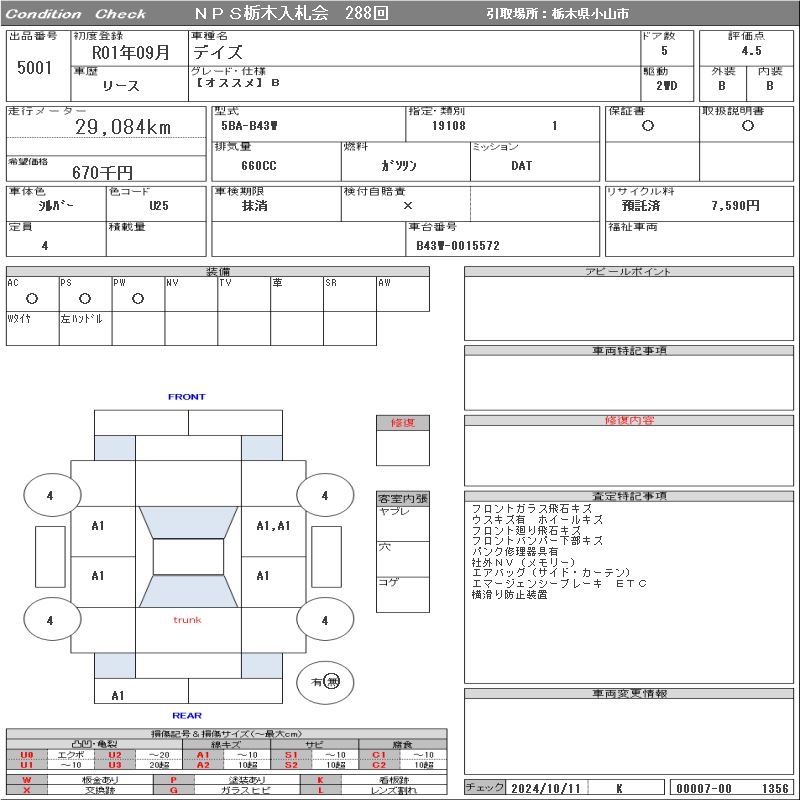800x800 pixels.
Task: Select engine displacement '660CC'
Action: point(259,166)
